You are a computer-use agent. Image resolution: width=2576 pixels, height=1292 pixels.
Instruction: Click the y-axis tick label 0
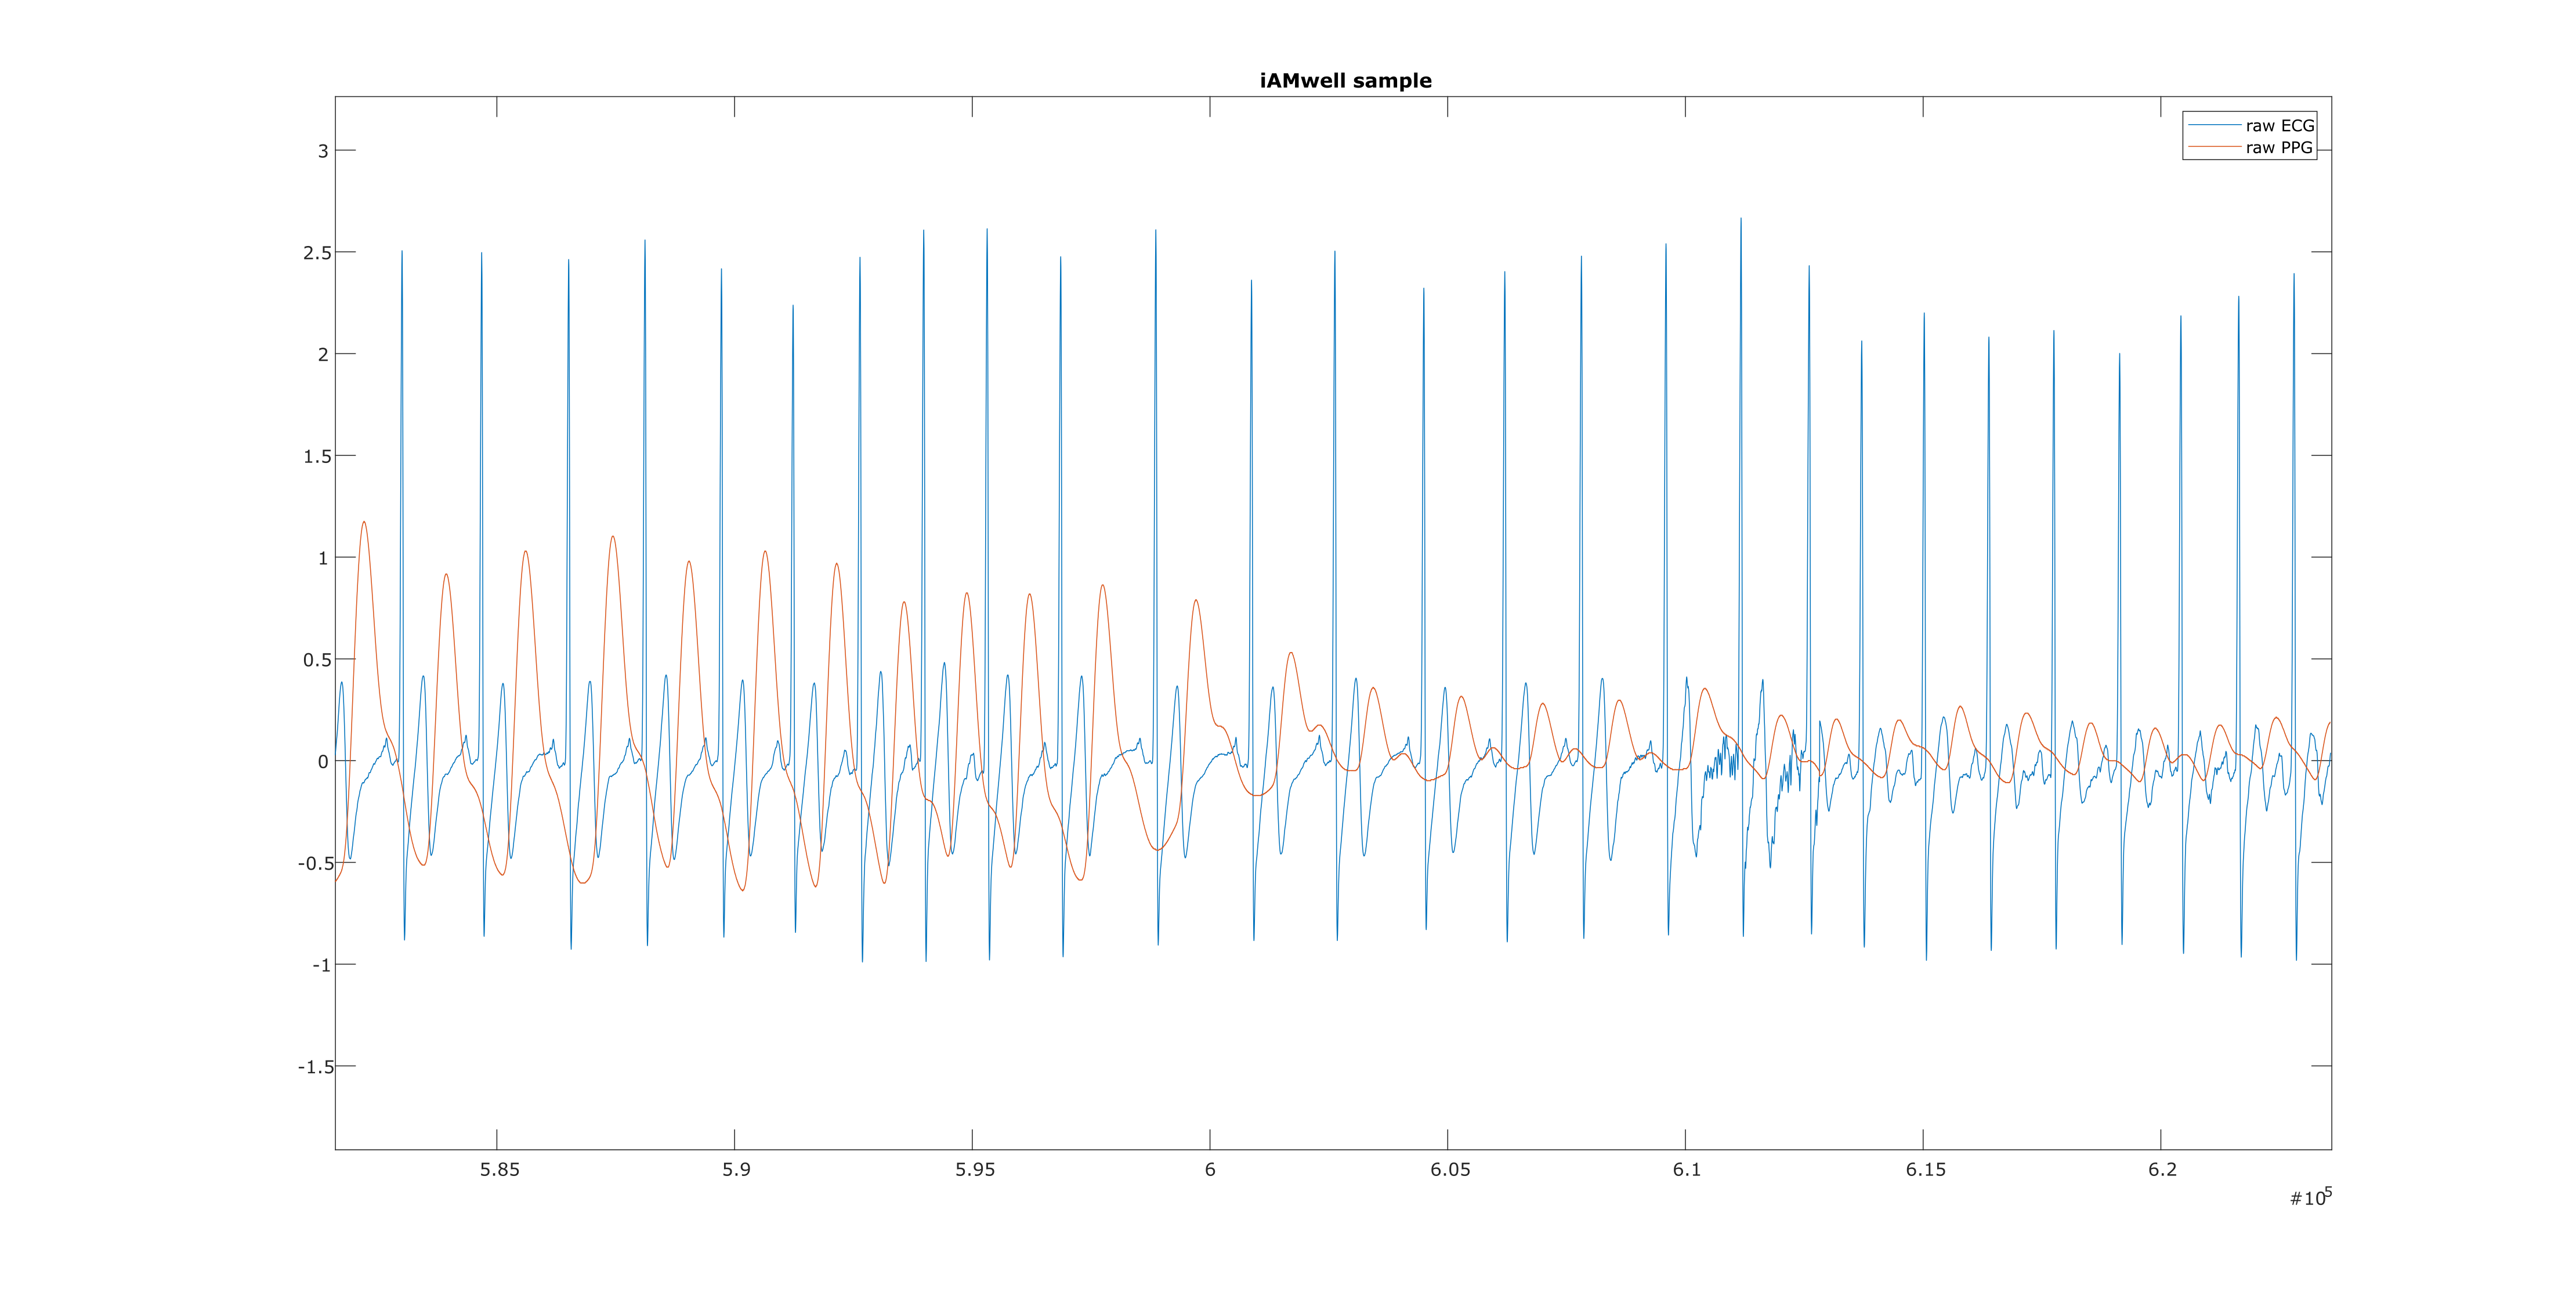coord(323,762)
